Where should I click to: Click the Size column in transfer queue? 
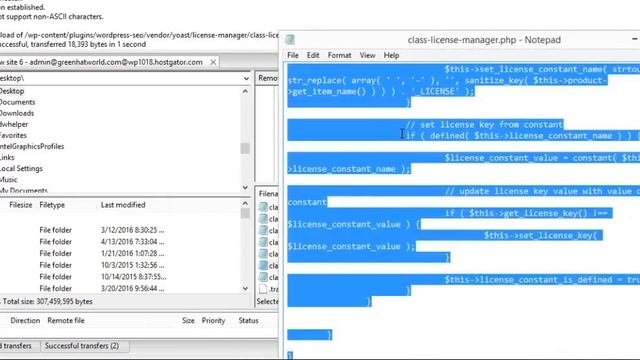(x=188, y=320)
